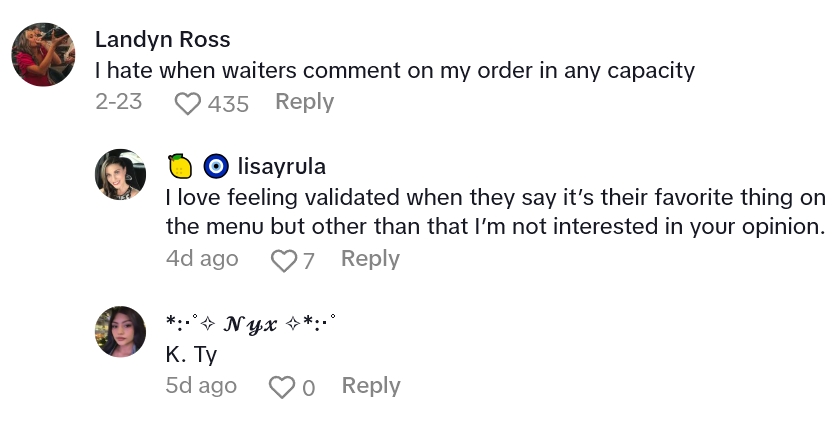The width and height of the screenshot is (836, 422).
Task: Click the "2-23" comment date
Action: pos(117,102)
